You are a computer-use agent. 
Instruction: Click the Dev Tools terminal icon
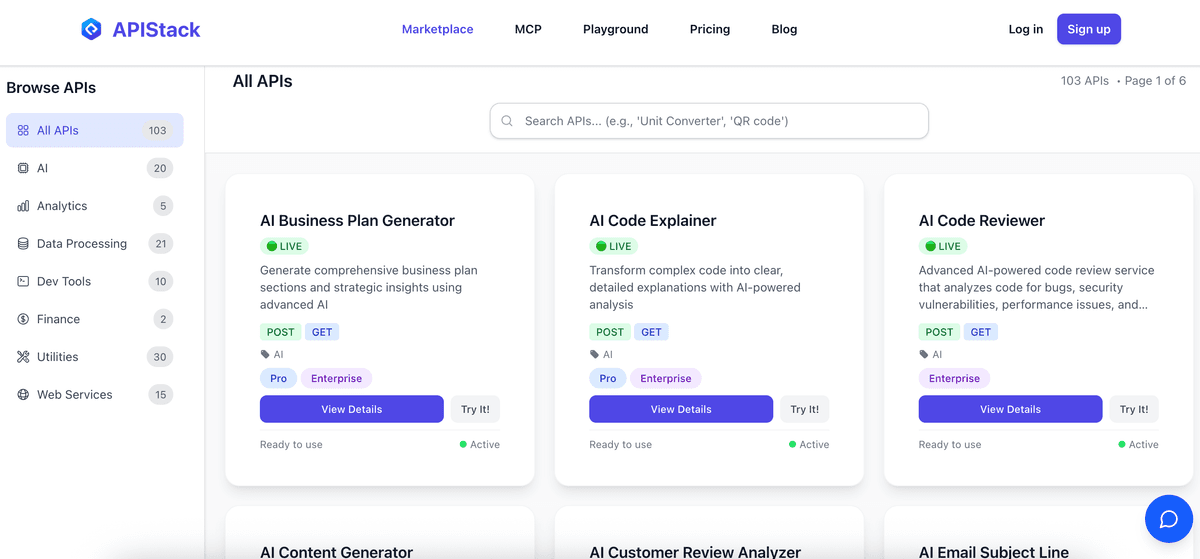tap(23, 281)
